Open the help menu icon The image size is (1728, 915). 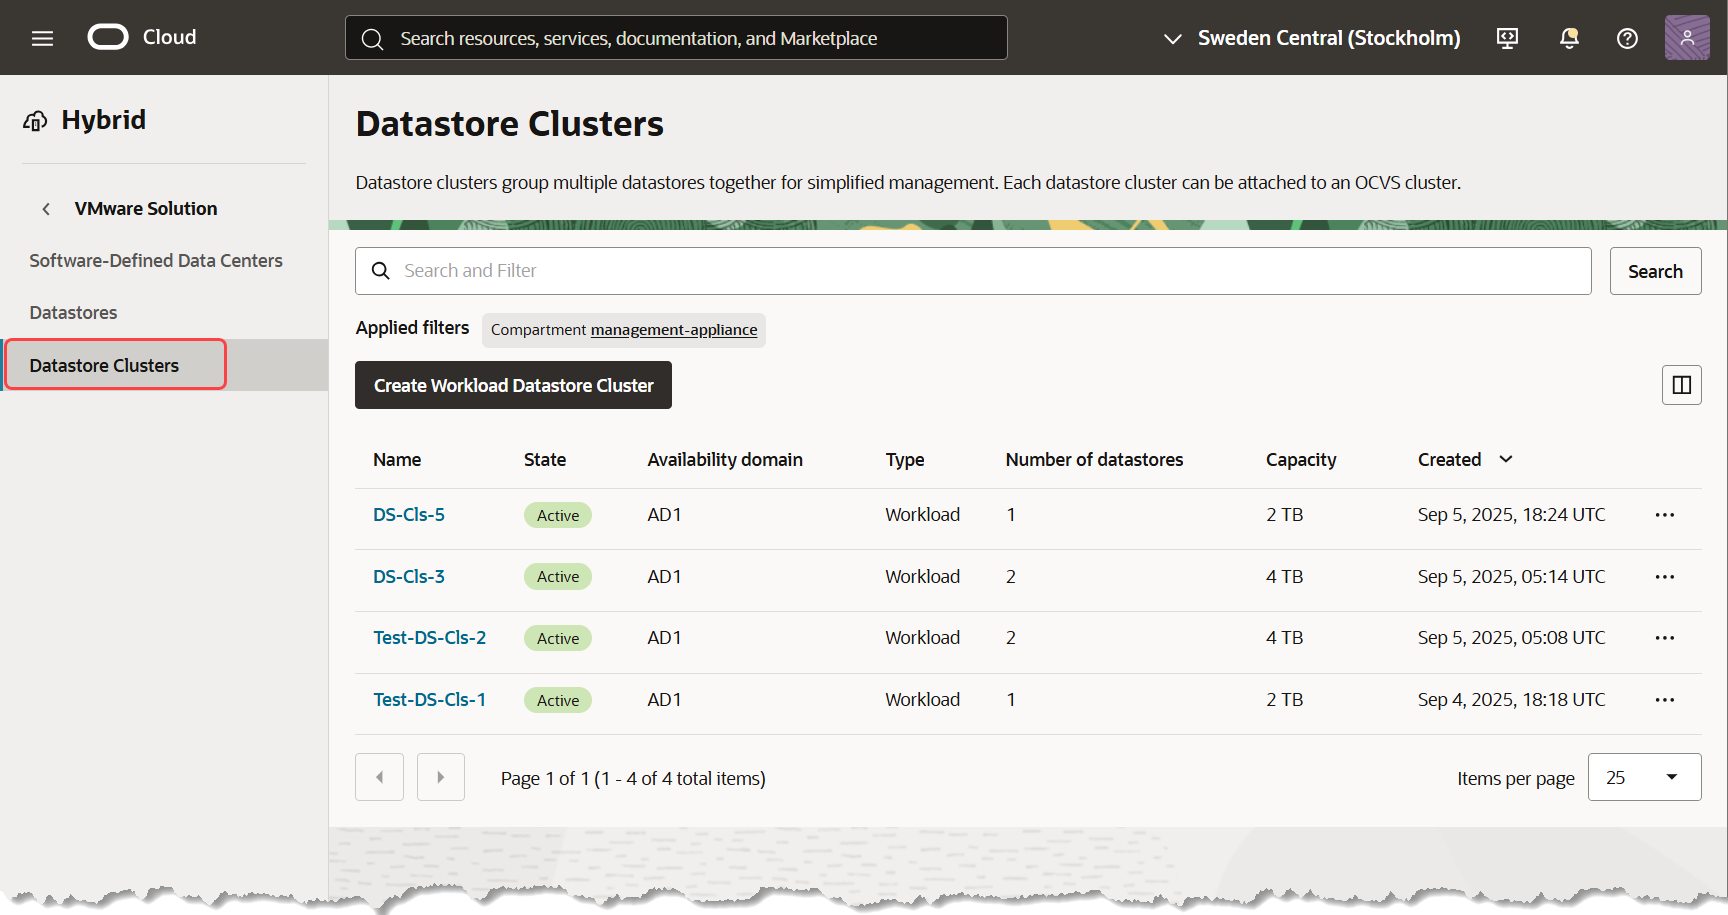[x=1627, y=38]
